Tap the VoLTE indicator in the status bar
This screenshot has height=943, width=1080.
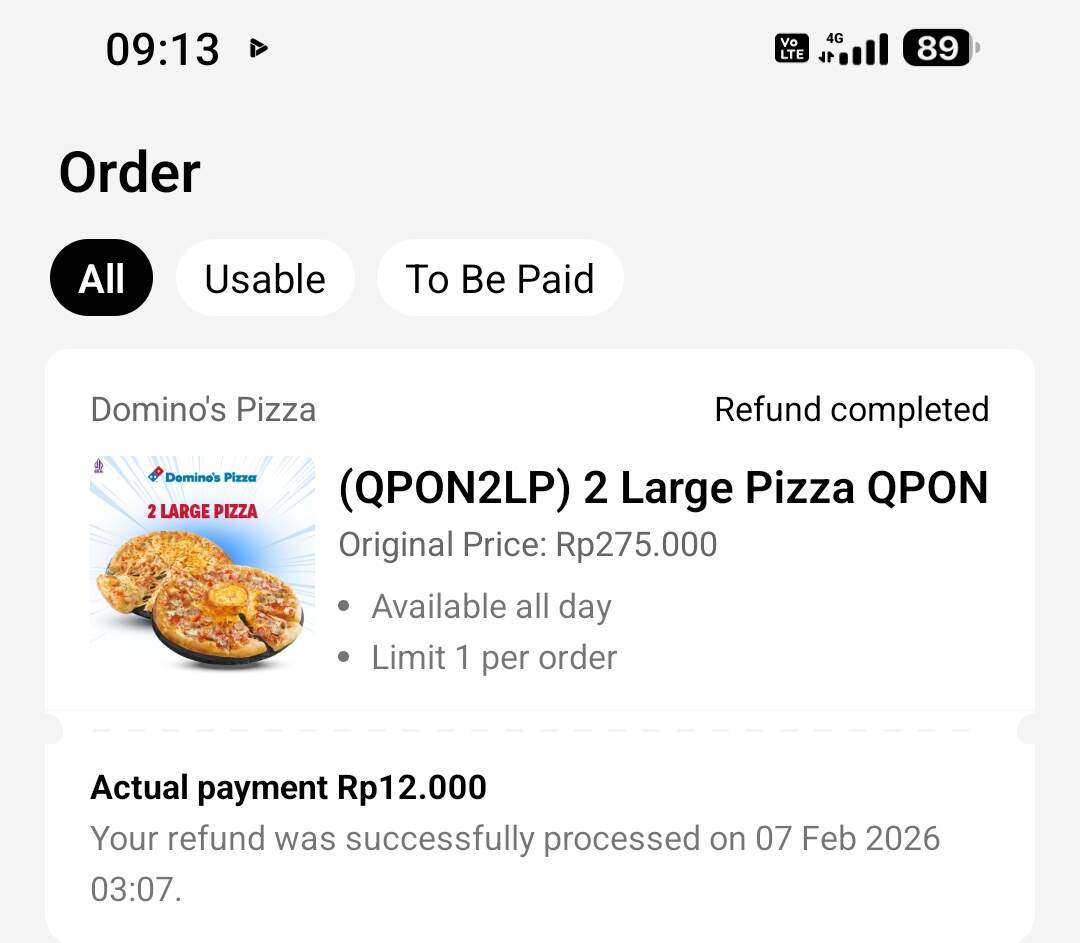[790, 47]
